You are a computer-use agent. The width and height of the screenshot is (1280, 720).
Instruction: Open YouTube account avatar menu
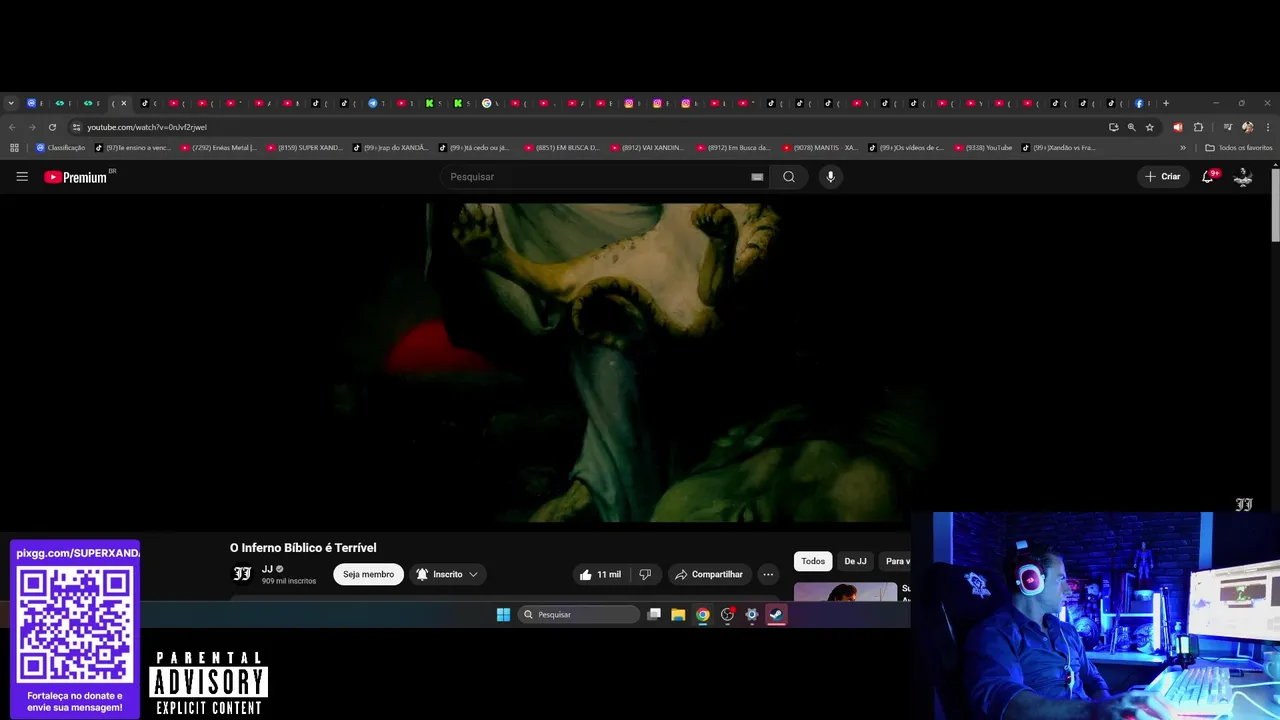[1243, 177]
